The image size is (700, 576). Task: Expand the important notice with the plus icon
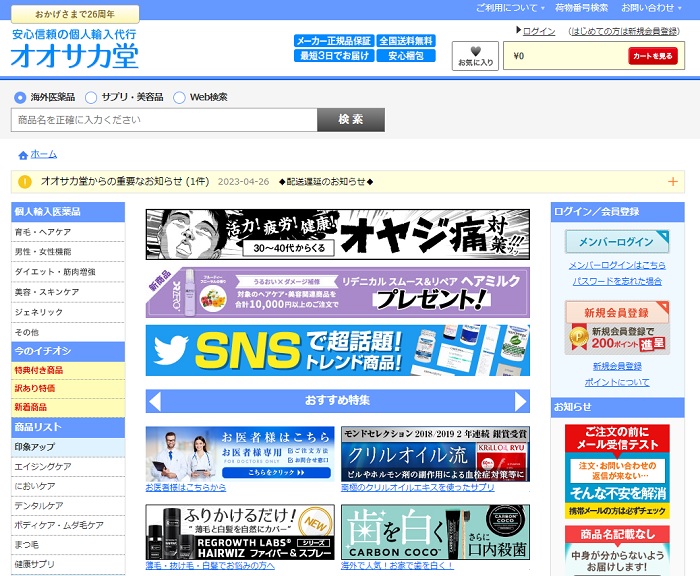[672, 182]
